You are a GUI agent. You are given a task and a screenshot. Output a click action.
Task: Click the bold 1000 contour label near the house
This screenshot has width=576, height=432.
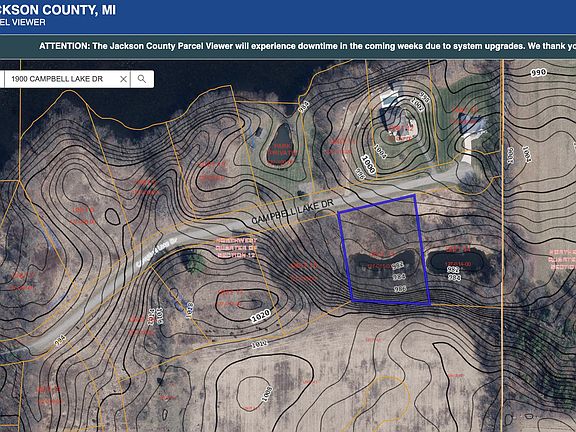pos(368,164)
